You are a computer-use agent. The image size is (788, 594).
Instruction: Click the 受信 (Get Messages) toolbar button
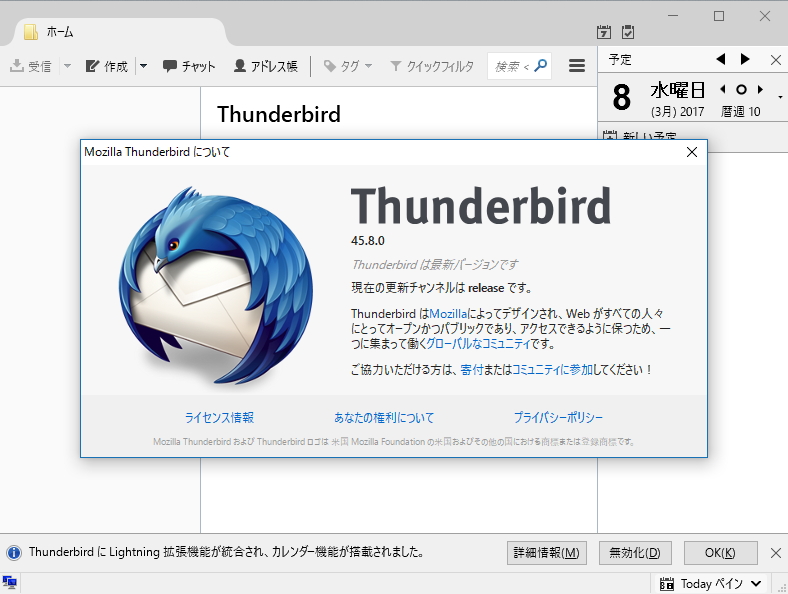pos(31,66)
